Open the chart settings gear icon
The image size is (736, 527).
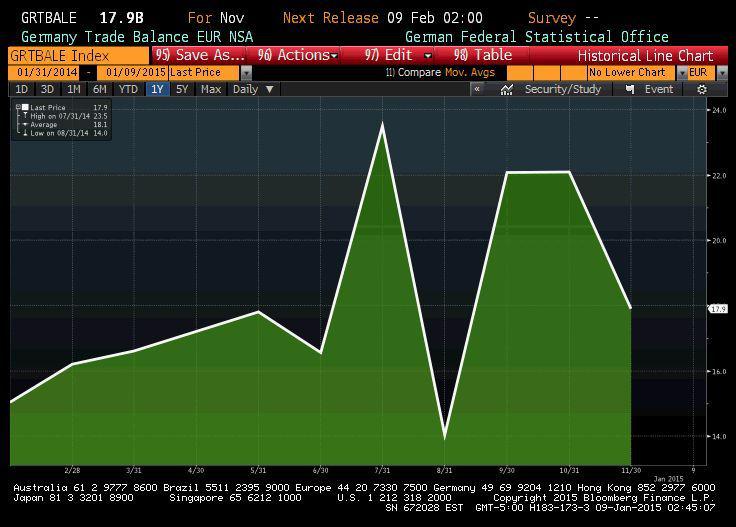(x=702, y=89)
